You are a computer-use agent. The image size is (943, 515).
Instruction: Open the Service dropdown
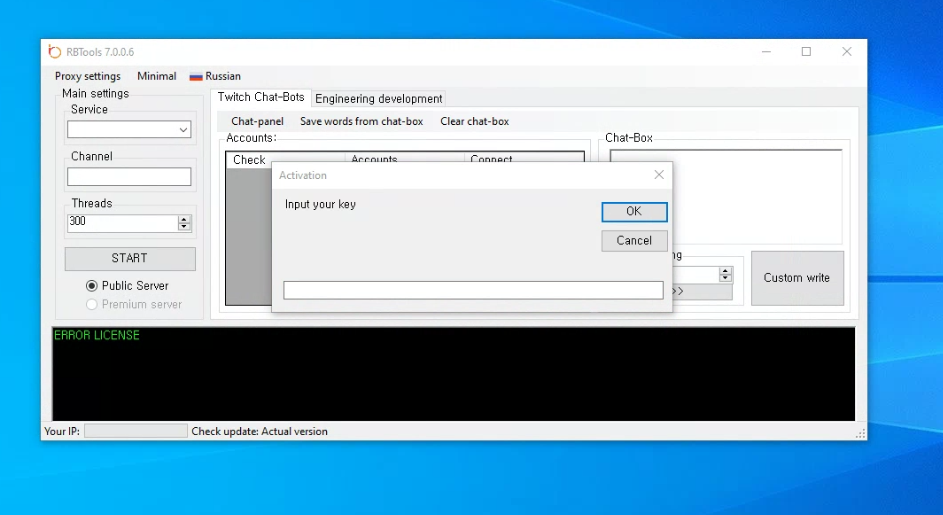(x=183, y=130)
